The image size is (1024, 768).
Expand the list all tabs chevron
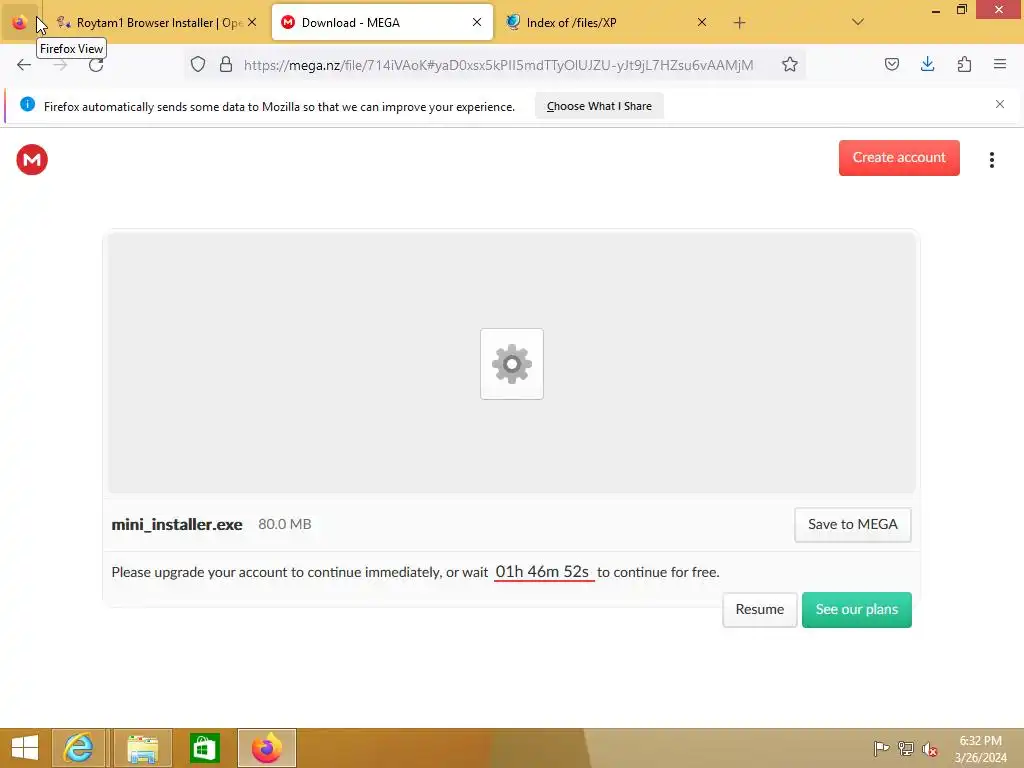857,22
